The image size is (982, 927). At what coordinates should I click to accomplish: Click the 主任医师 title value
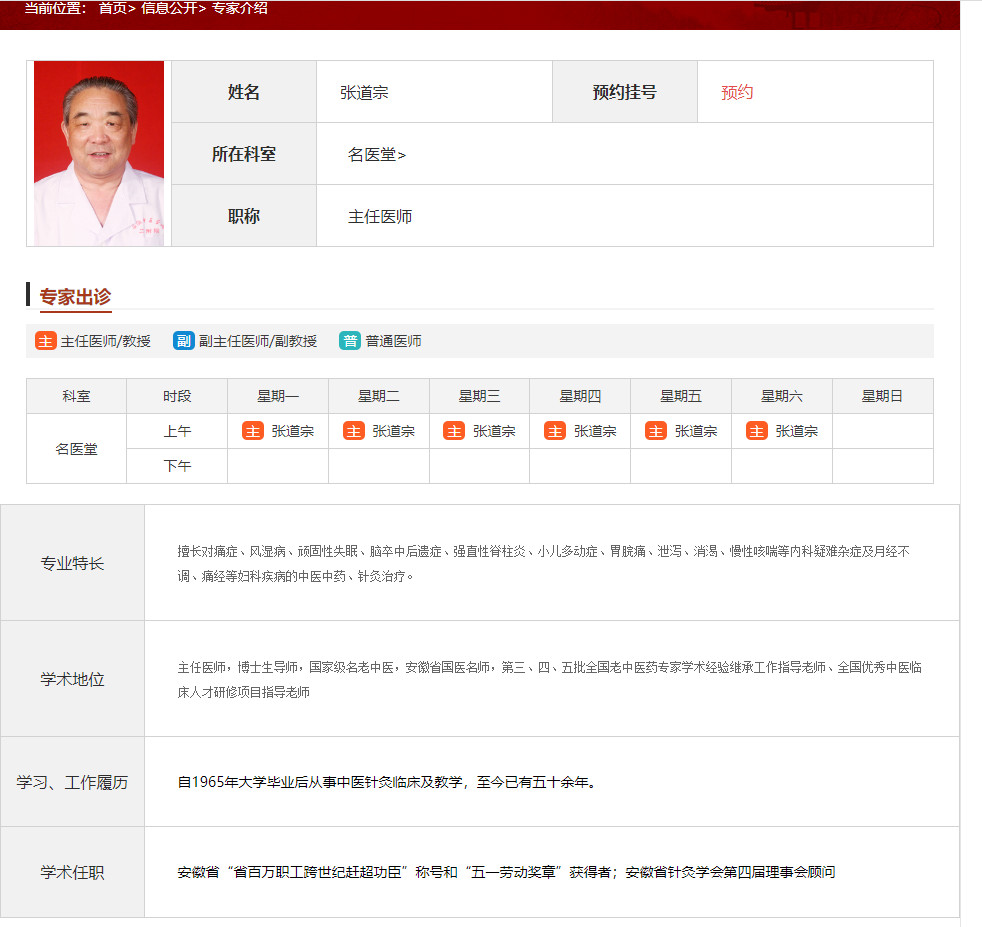(x=380, y=217)
